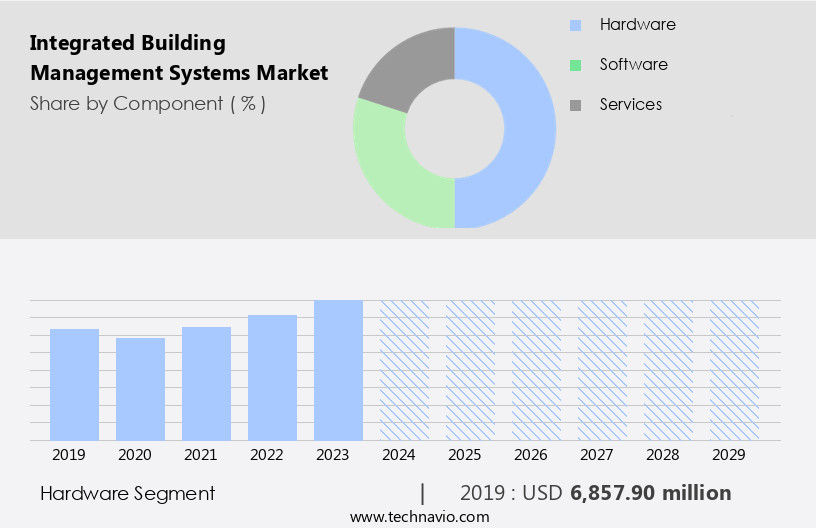Open the www.technavio.com link
This screenshot has width=816, height=528.
pos(419,516)
